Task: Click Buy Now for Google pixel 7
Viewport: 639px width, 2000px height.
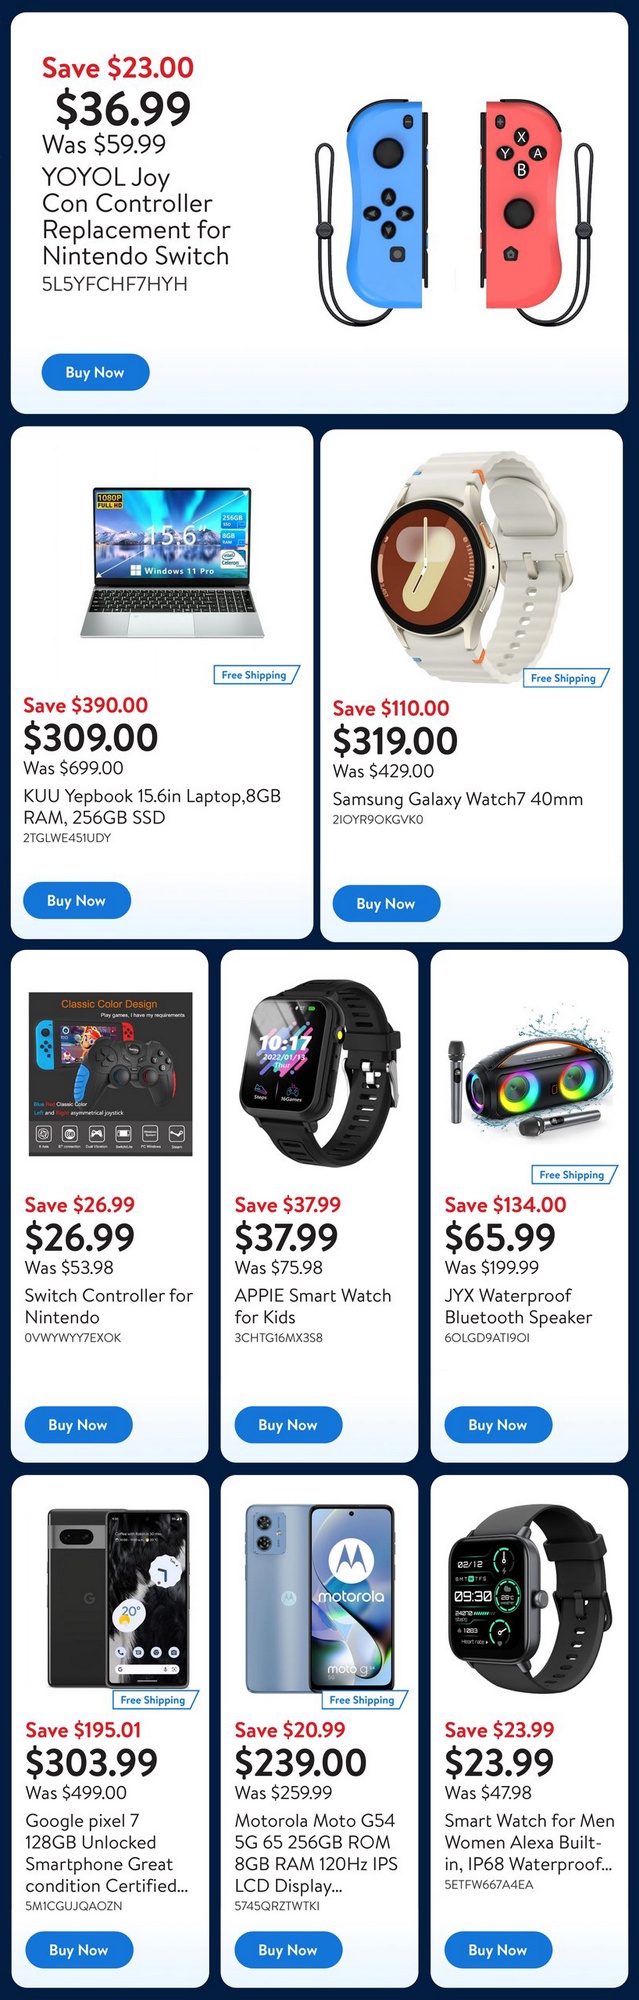Action: coord(78,1949)
